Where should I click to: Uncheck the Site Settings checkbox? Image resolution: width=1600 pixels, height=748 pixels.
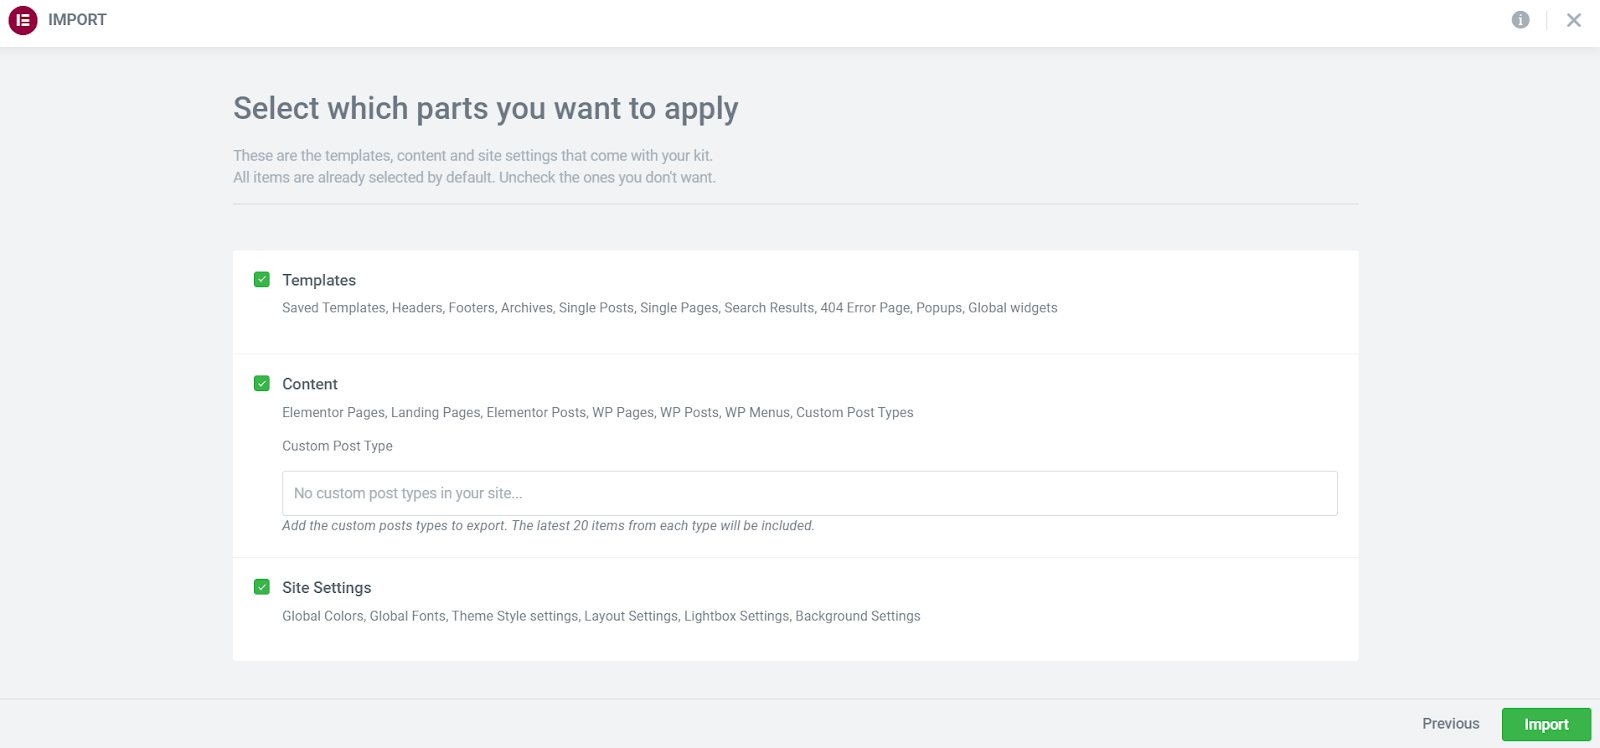262,587
